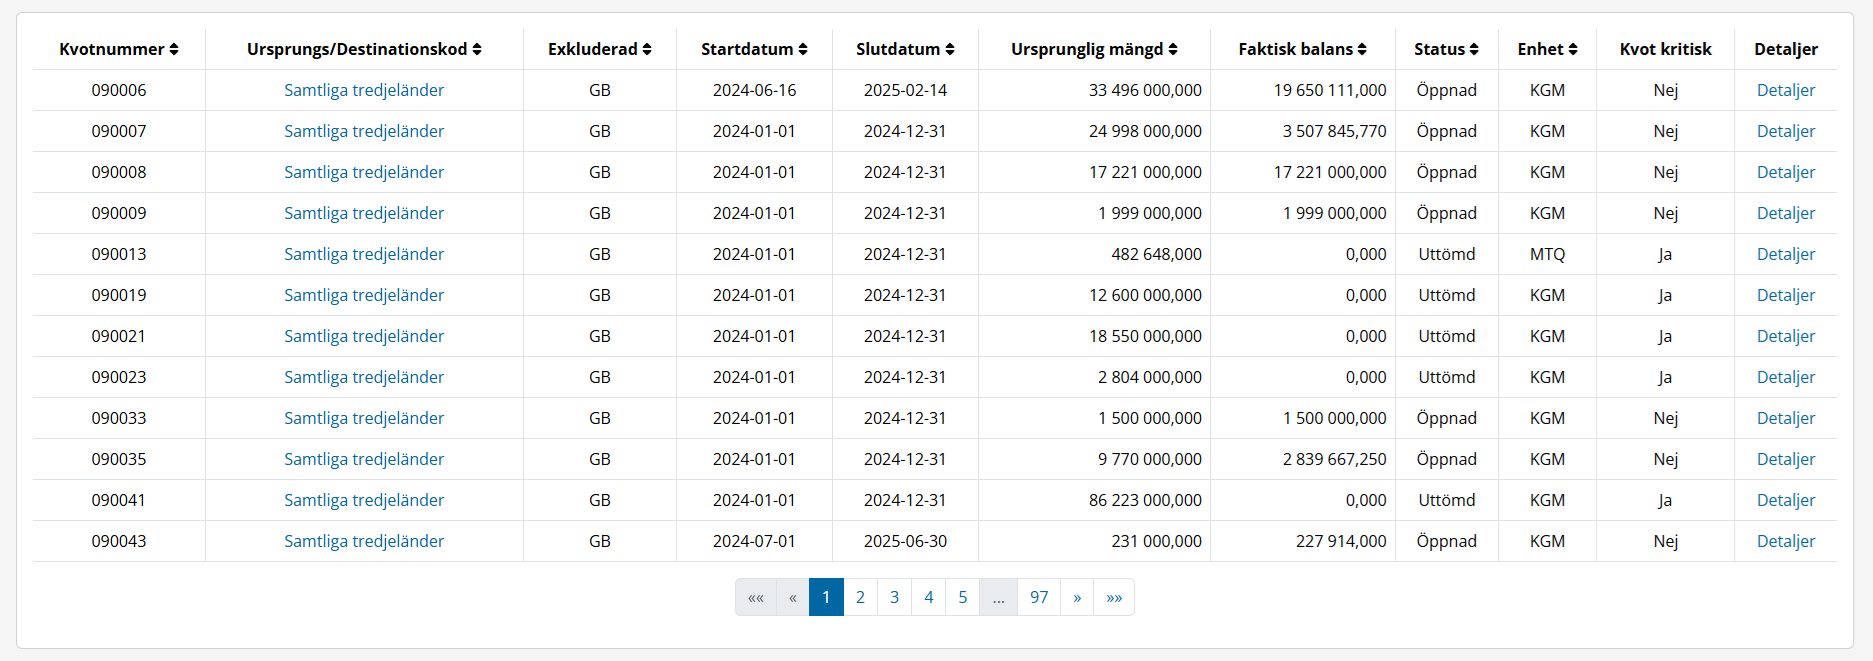Image resolution: width=1873 pixels, height=661 pixels.
Task: Go to page 2
Action: click(x=860, y=597)
